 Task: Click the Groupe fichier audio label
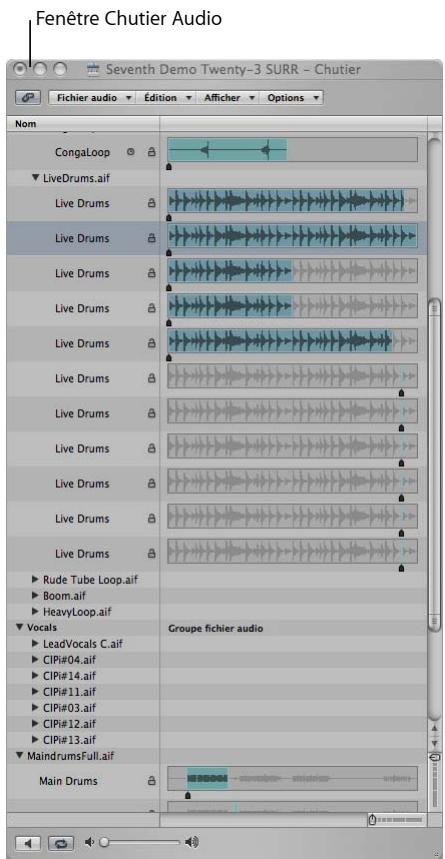pyautogui.click(x=215, y=628)
